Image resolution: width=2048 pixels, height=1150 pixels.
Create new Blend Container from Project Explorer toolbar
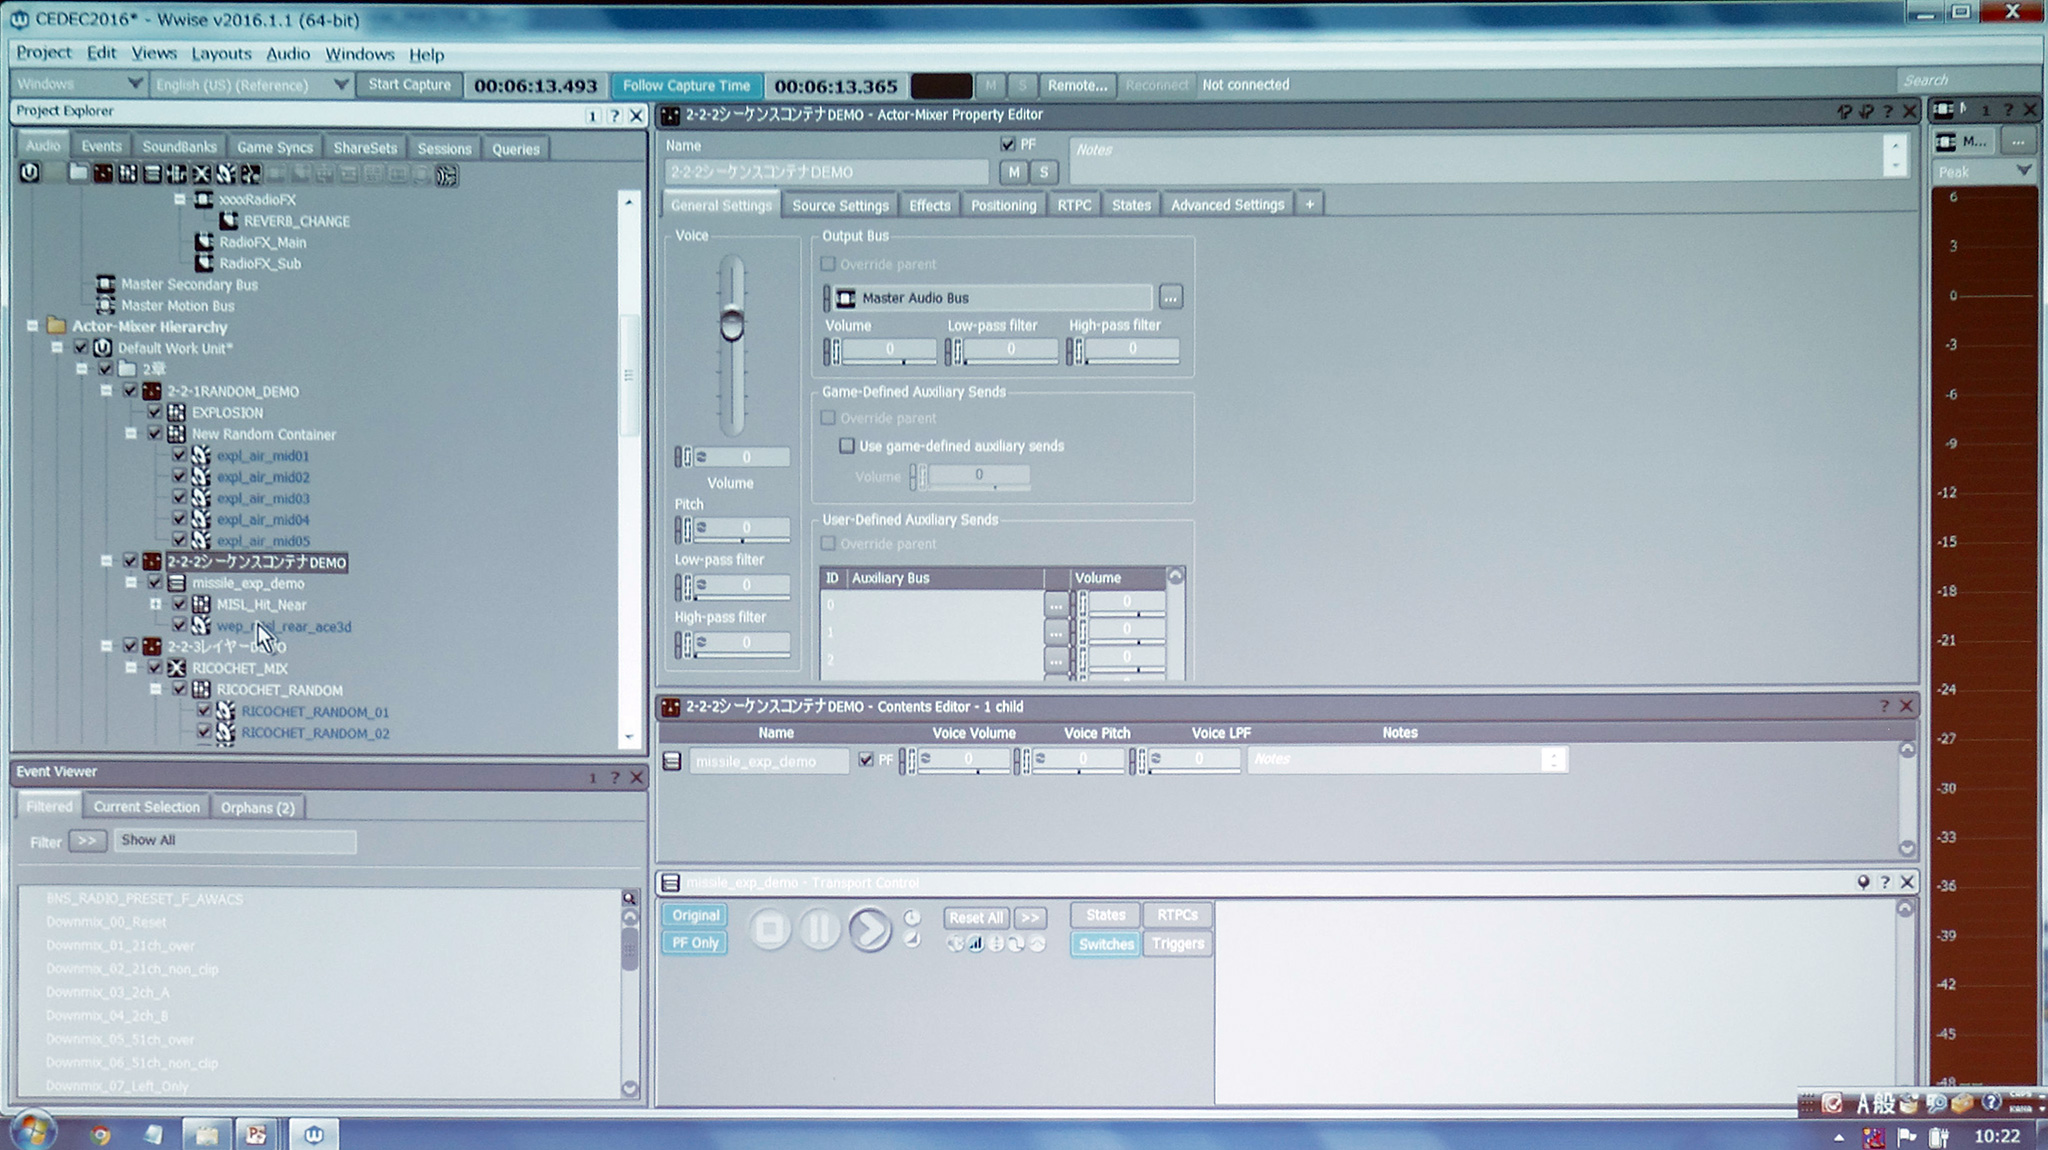tap(202, 173)
